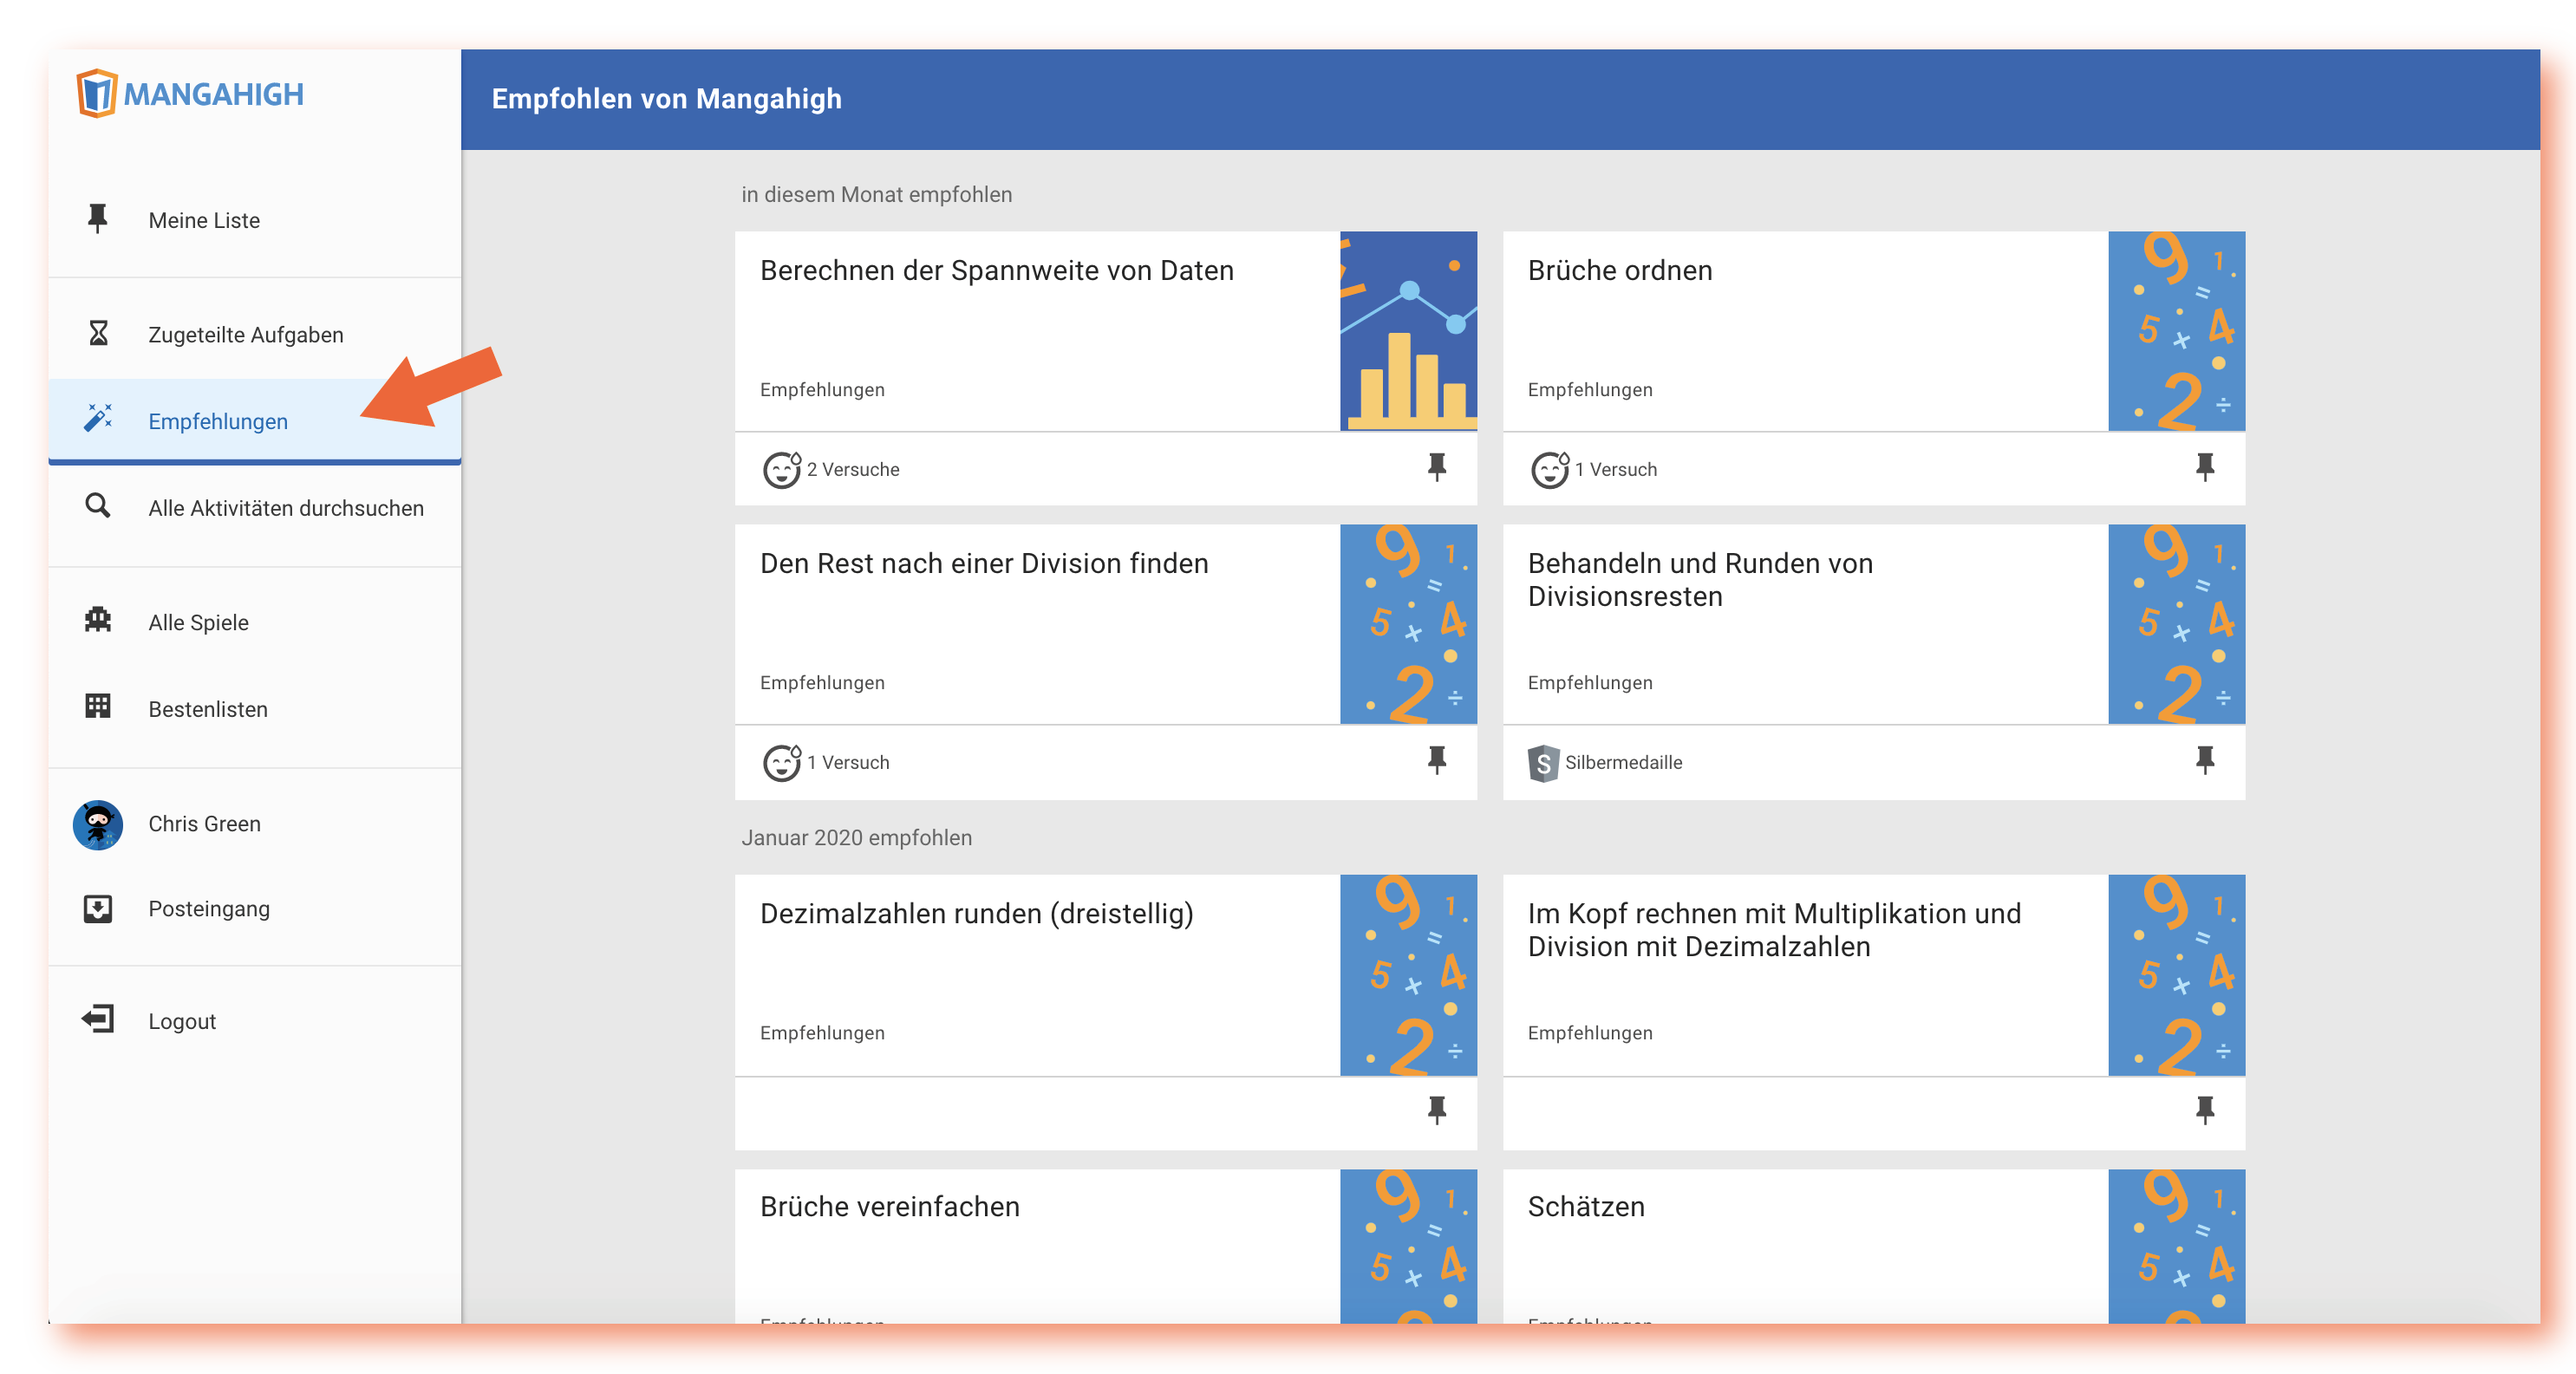Click numbers thumbnail on Den Rest card

pos(1408,624)
